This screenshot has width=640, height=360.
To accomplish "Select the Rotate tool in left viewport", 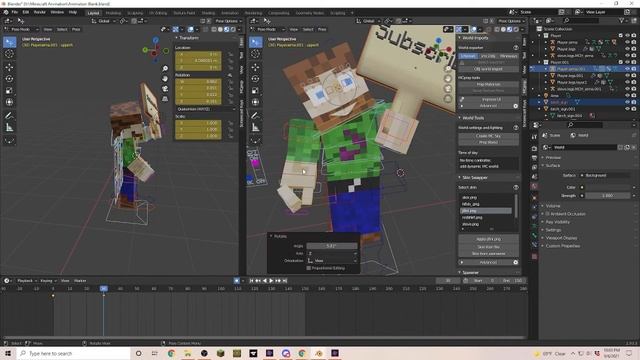I will click(x=9, y=78).
